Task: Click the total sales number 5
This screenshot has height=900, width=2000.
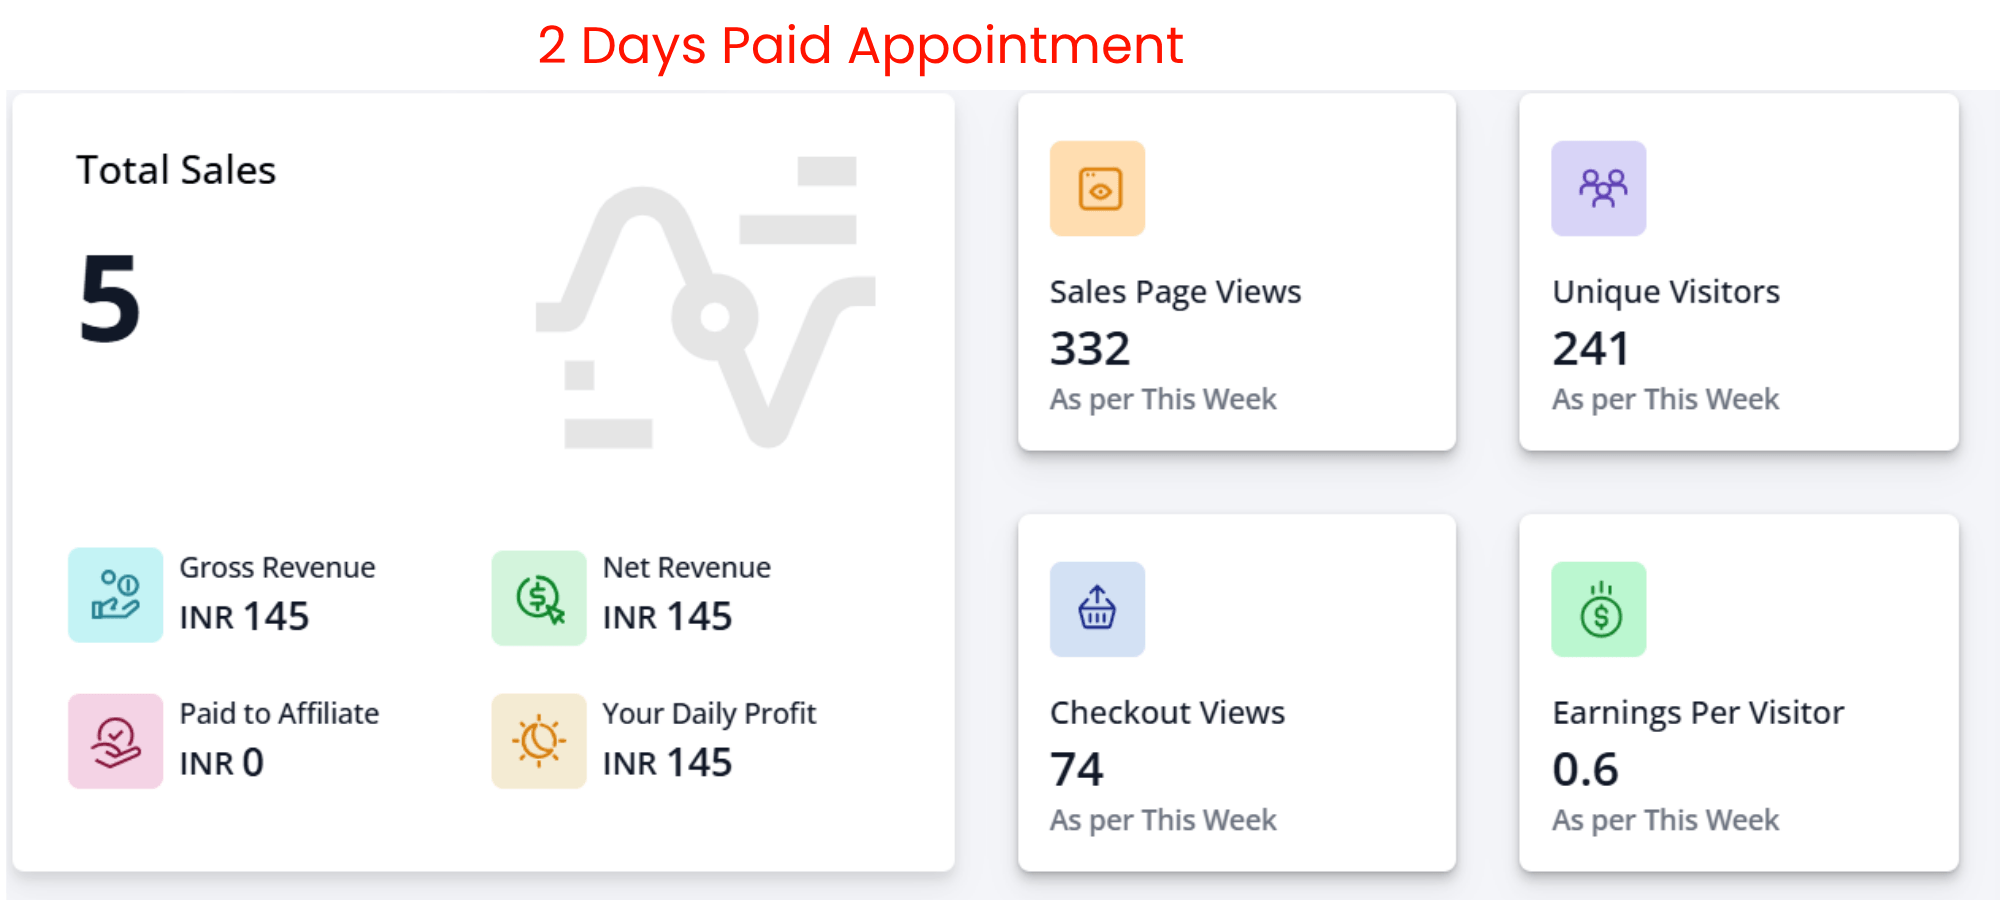Action: click(109, 298)
